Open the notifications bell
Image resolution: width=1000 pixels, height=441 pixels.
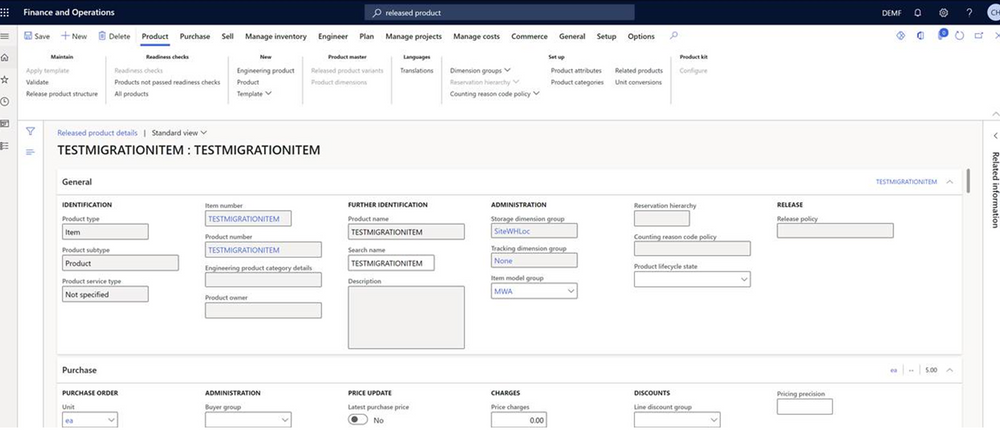click(918, 13)
